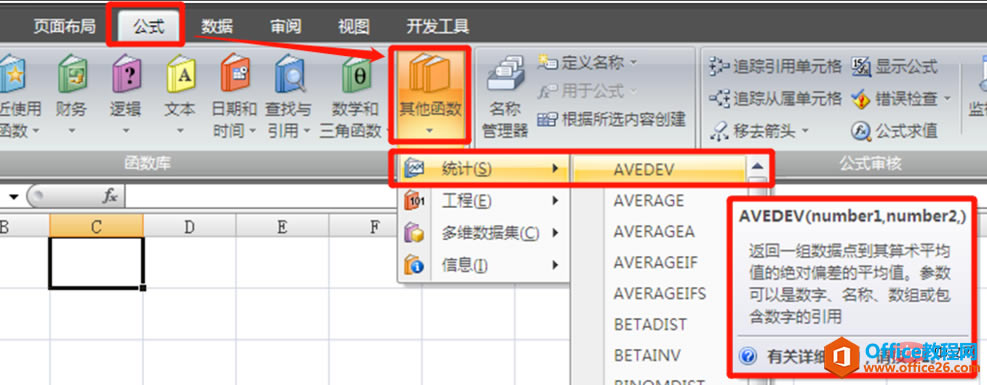Click 追踪引用单元格

click(x=775, y=66)
